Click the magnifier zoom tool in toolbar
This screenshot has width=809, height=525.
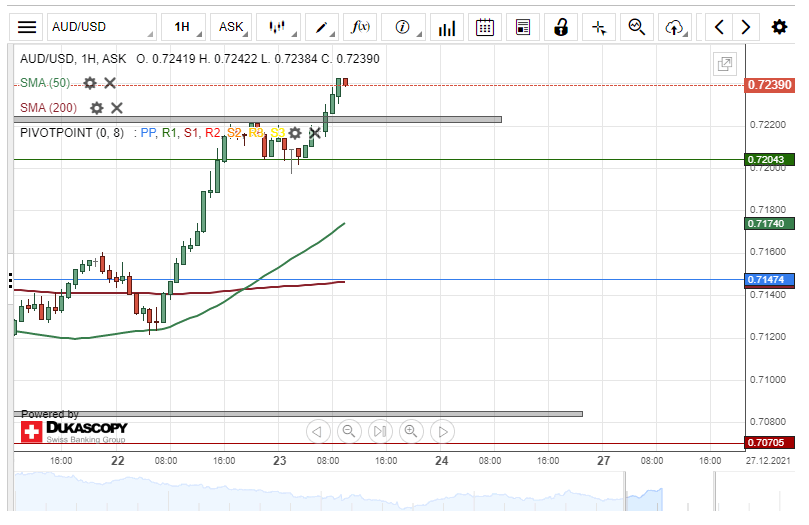tap(635, 27)
